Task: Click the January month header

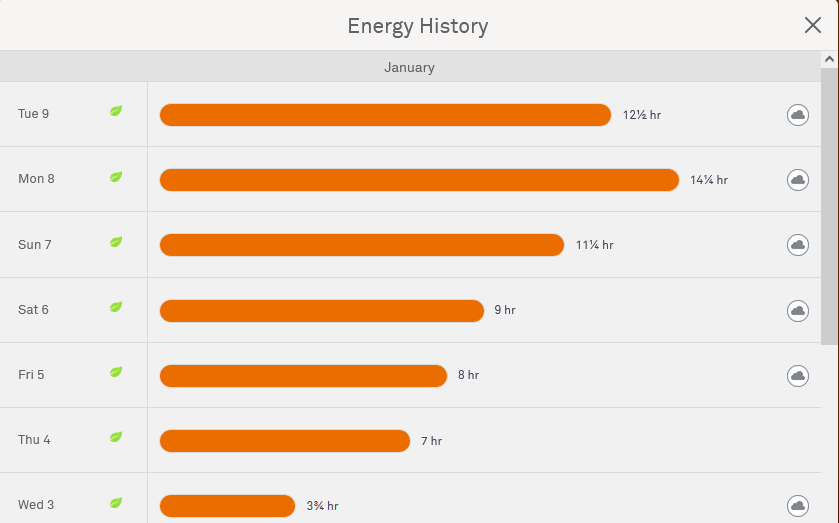Action: point(409,67)
